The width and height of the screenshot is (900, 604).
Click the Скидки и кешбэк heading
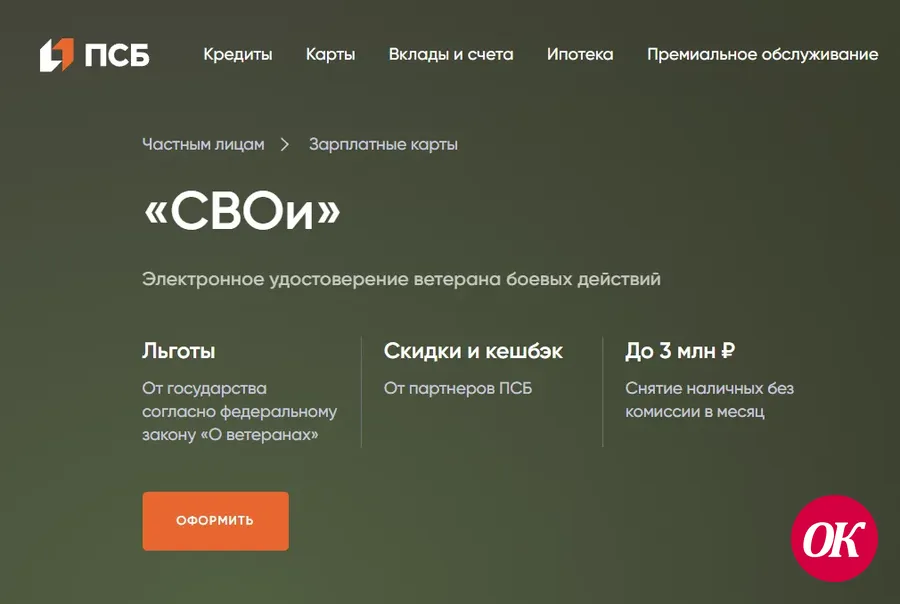coord(473,351)
